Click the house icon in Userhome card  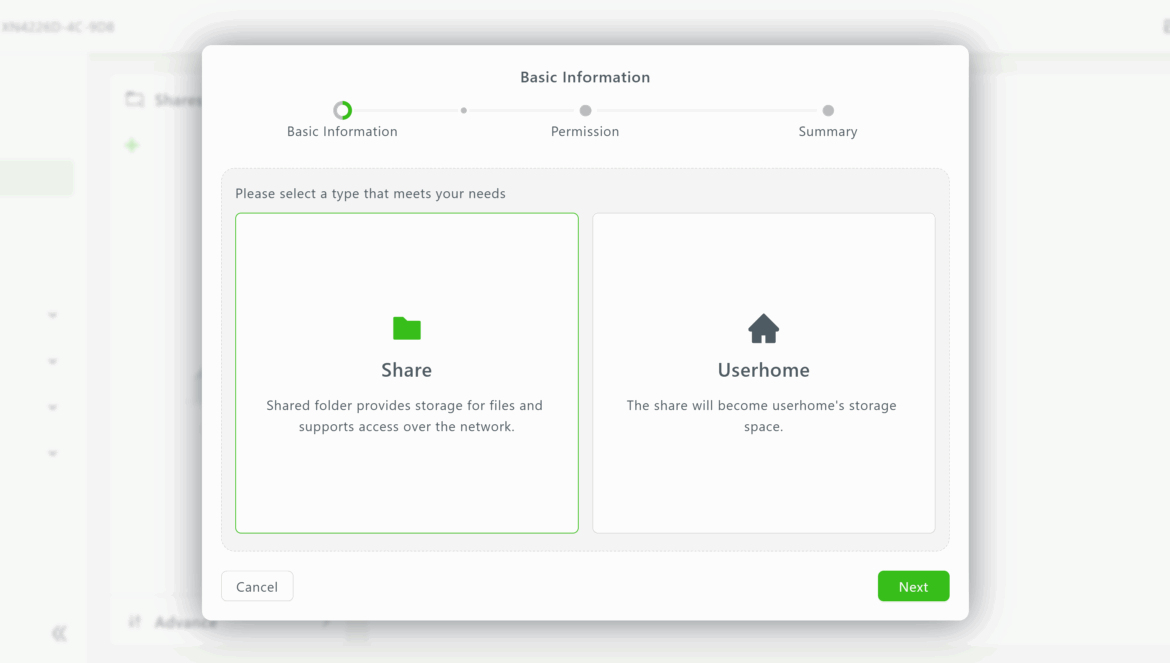point(763,328)
